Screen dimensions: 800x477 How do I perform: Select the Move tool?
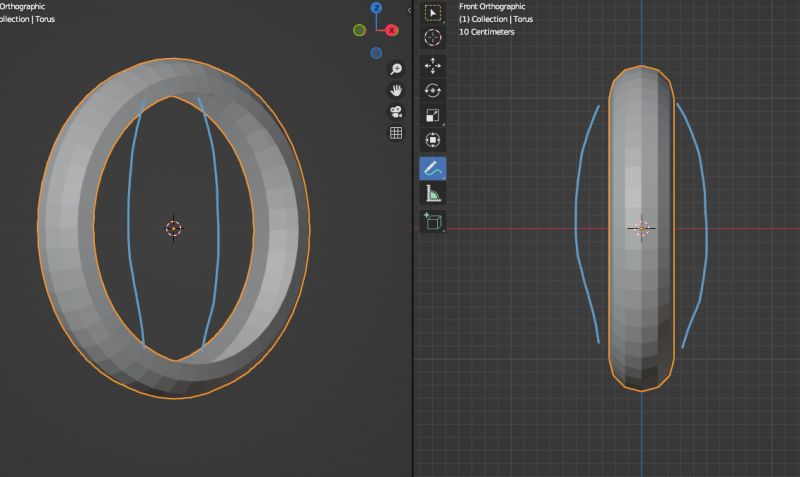(433, 66)
